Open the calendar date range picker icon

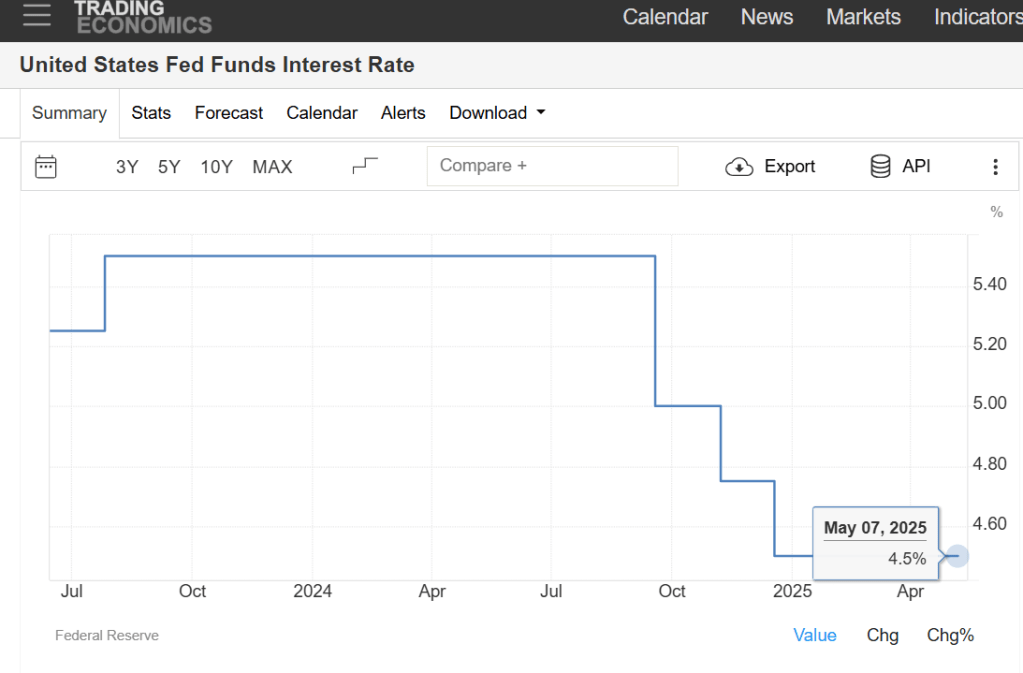pyautogui.click(x=46, y=167)
